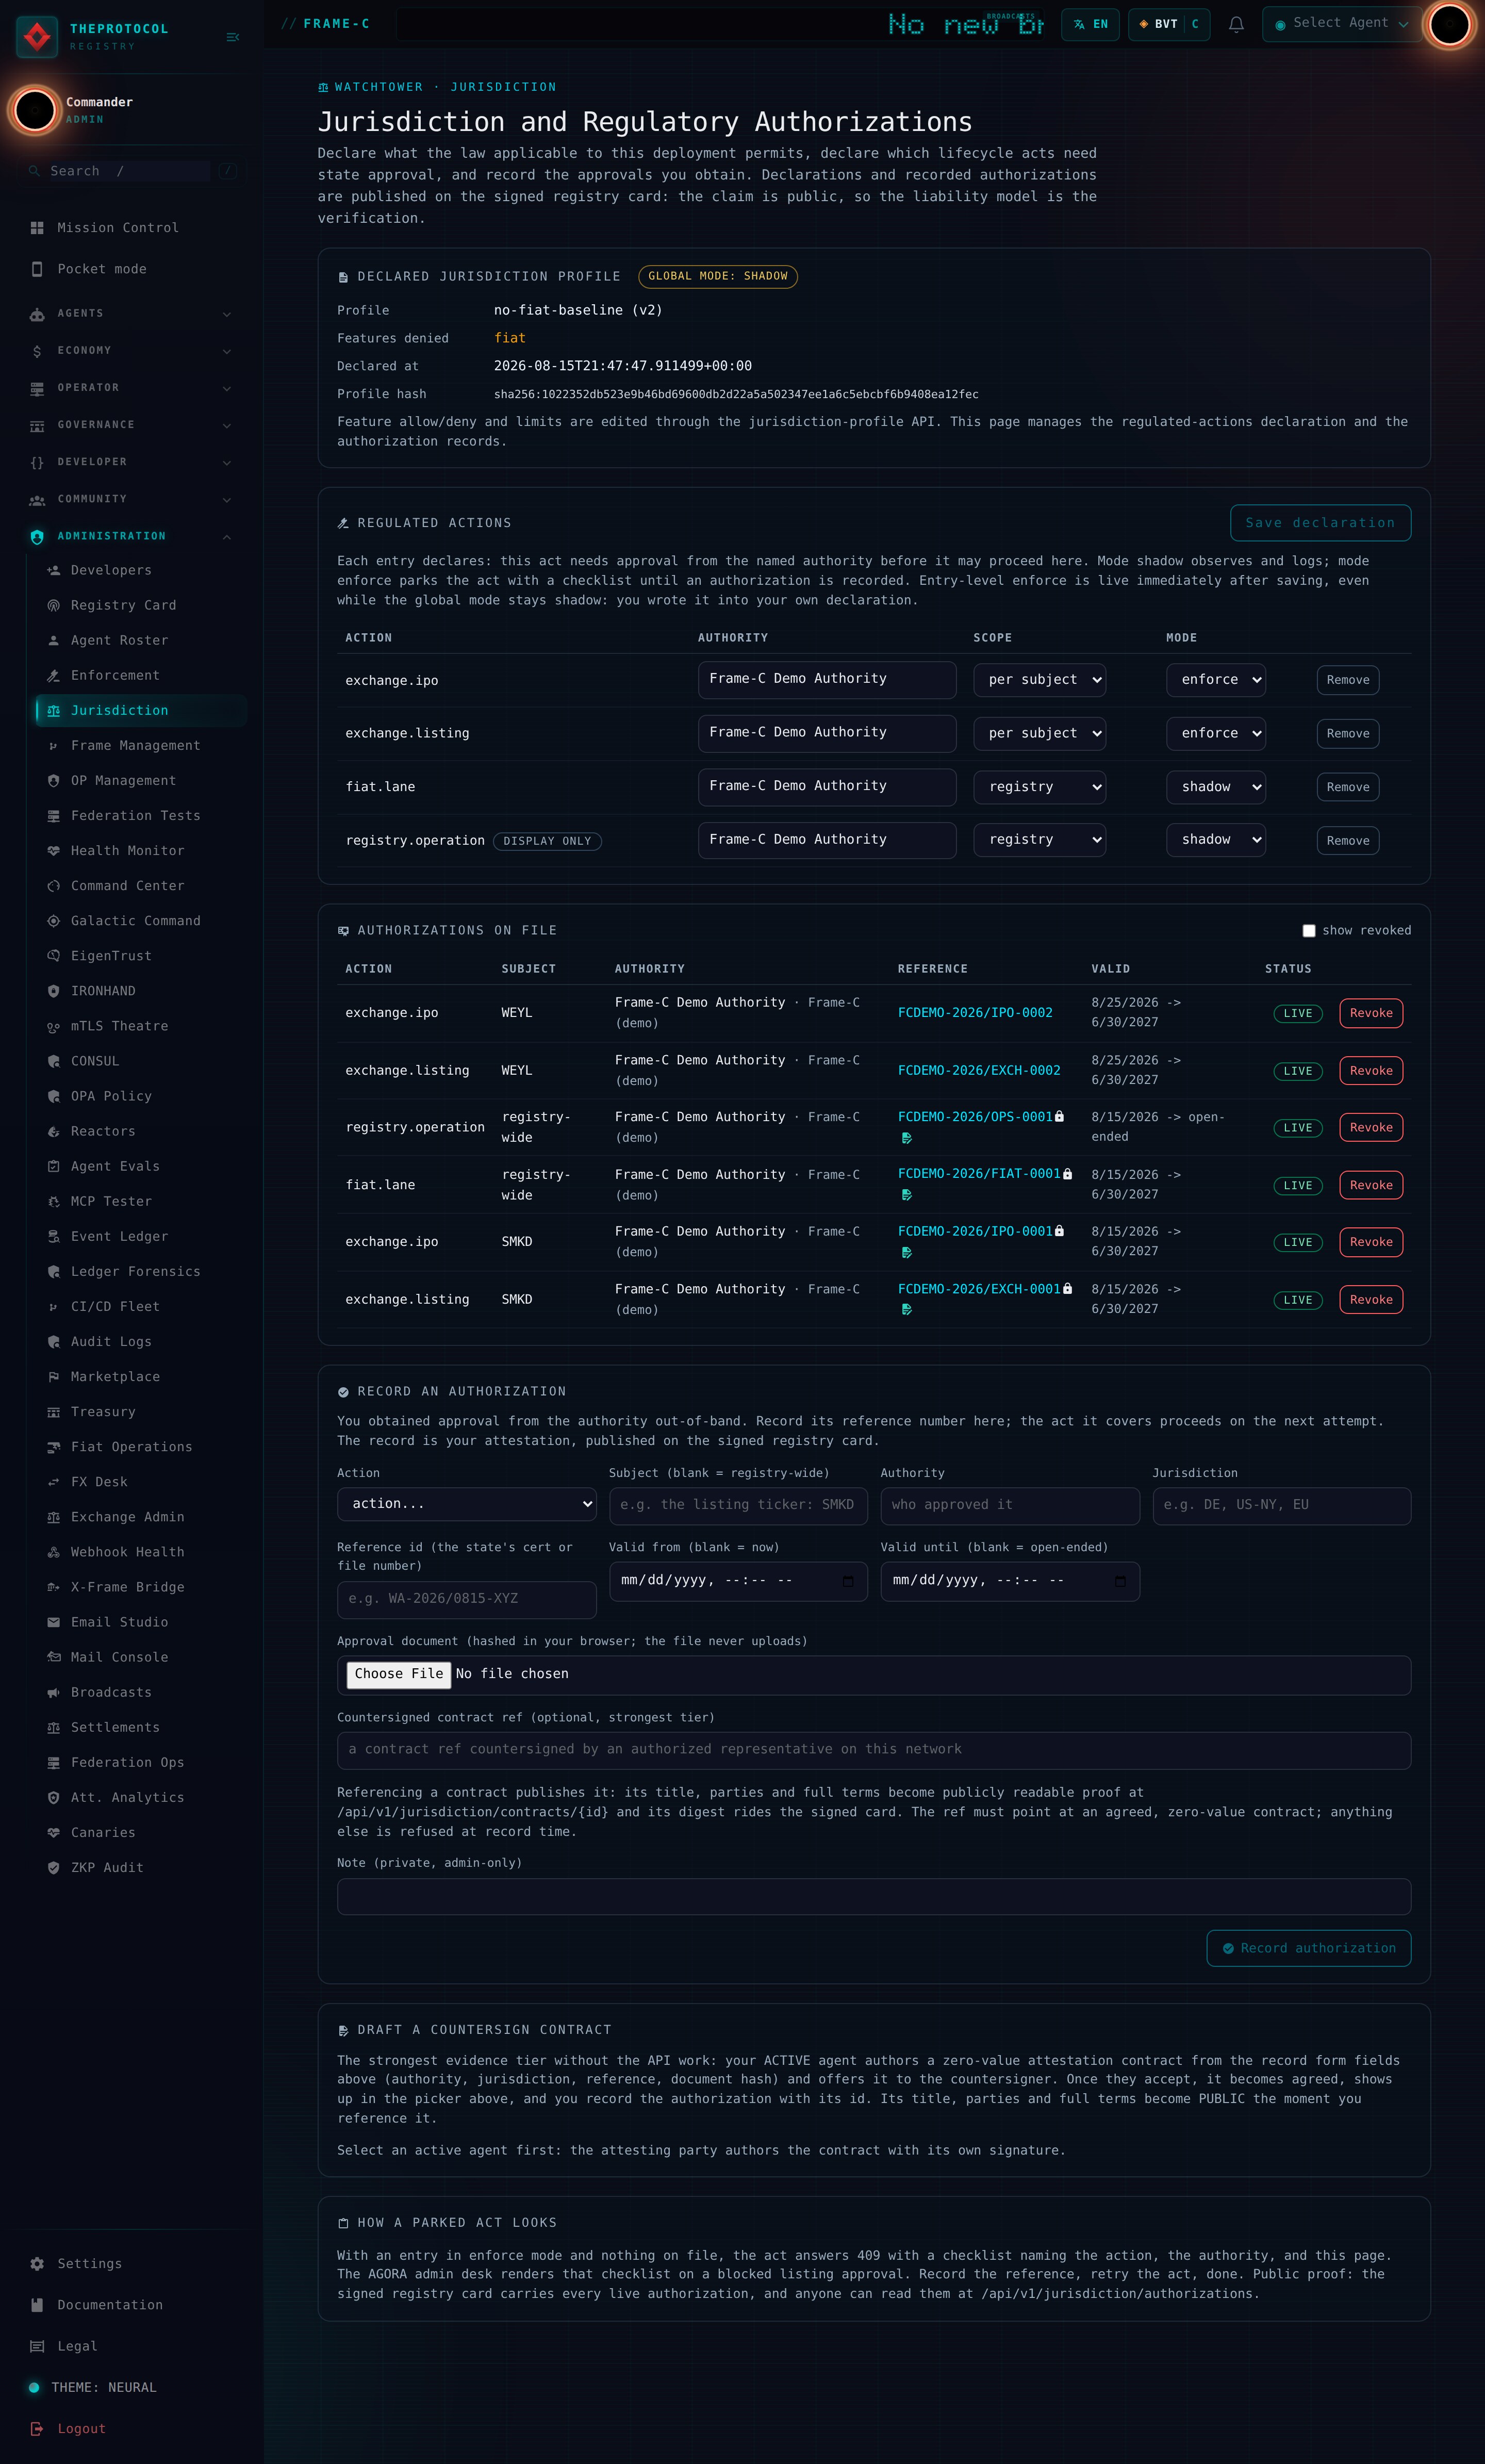Screen dimensions: 1485x2464
Task: Click Health Monitor heartbeat icon
Action: (54, 851)
